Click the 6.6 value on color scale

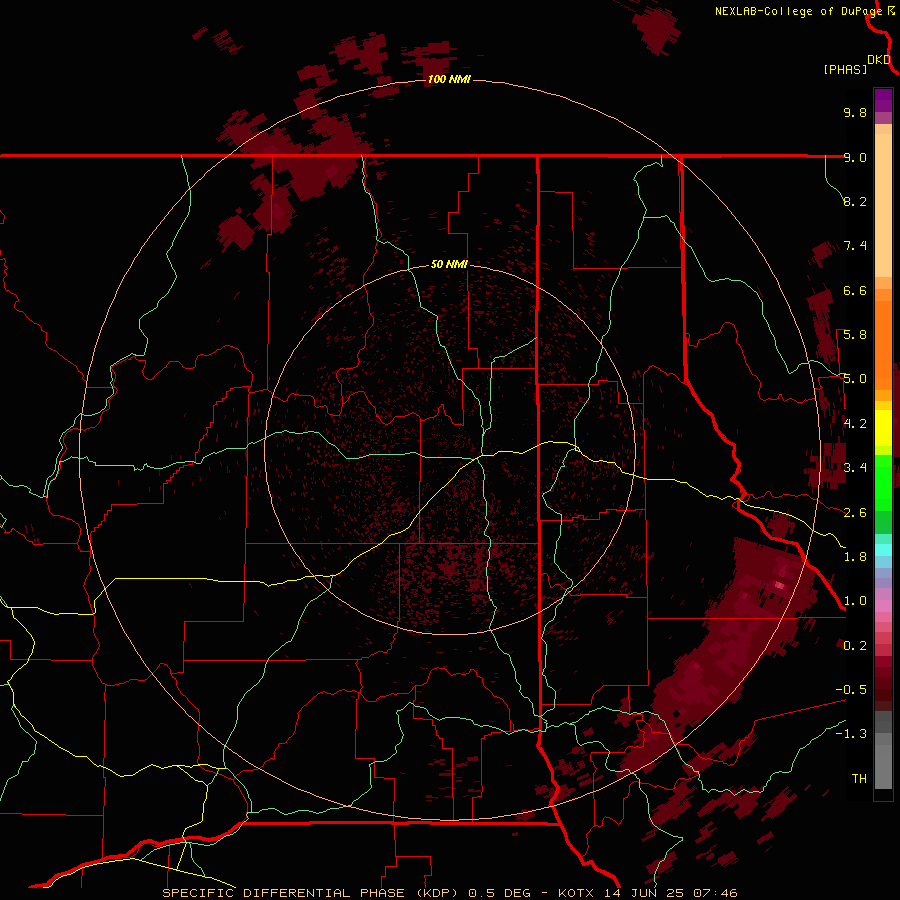(855, 290)
